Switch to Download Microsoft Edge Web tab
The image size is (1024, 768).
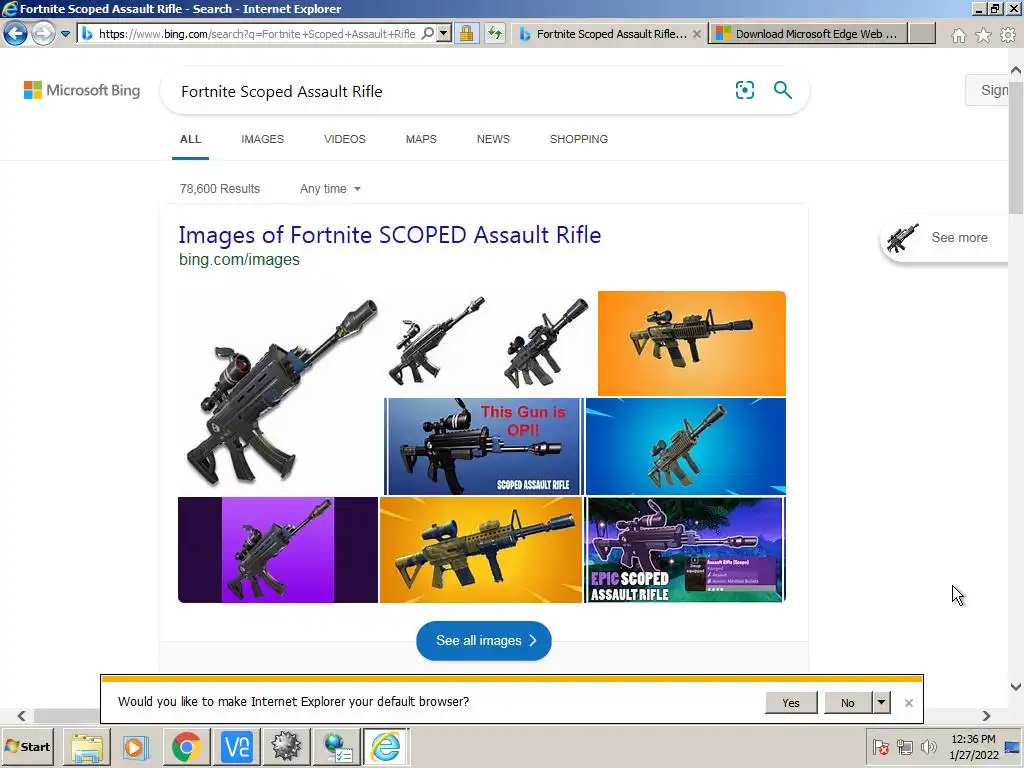coord(807,34)
